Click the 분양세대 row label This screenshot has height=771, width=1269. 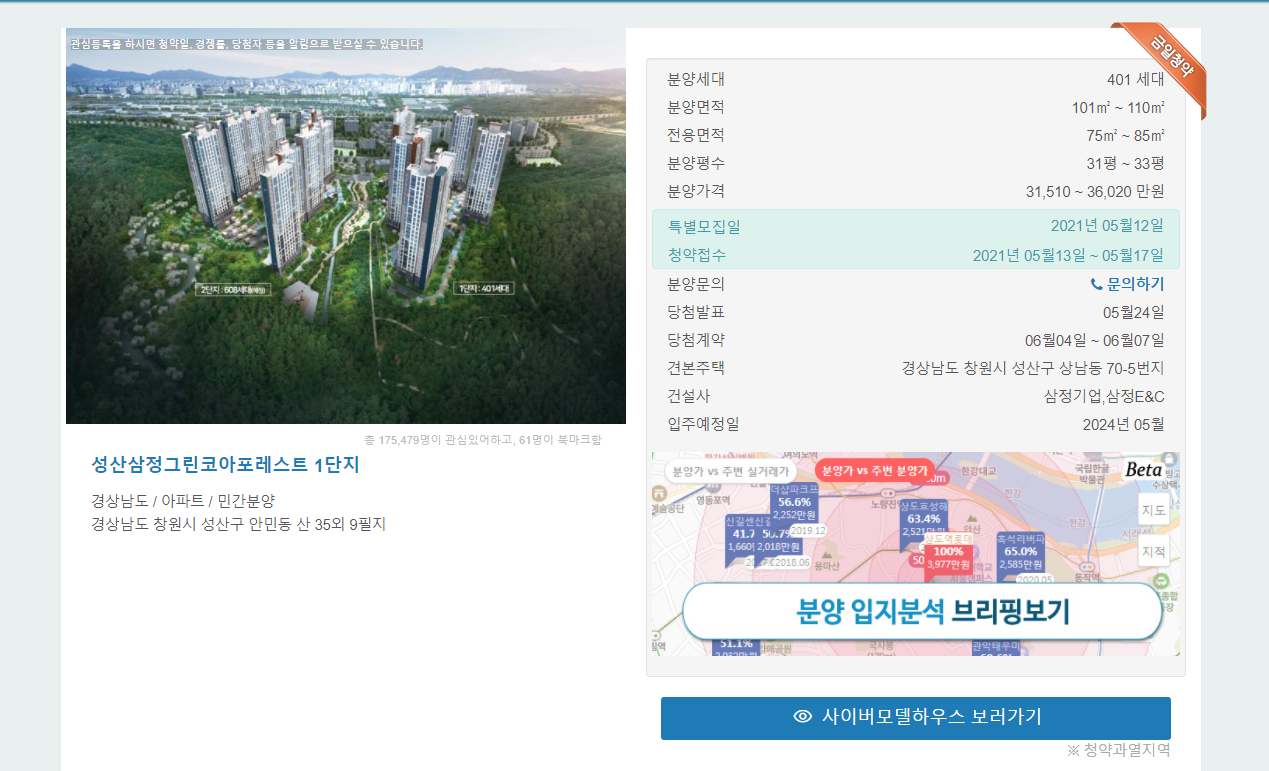pyautogui.click(x=696, y=80)
